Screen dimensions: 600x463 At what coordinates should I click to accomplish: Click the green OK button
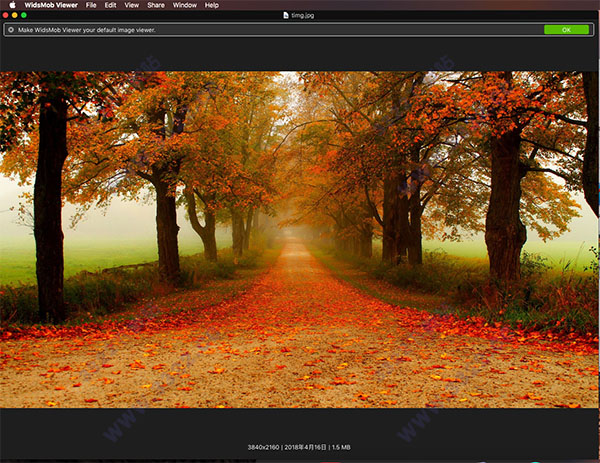[x=566, y=30]
